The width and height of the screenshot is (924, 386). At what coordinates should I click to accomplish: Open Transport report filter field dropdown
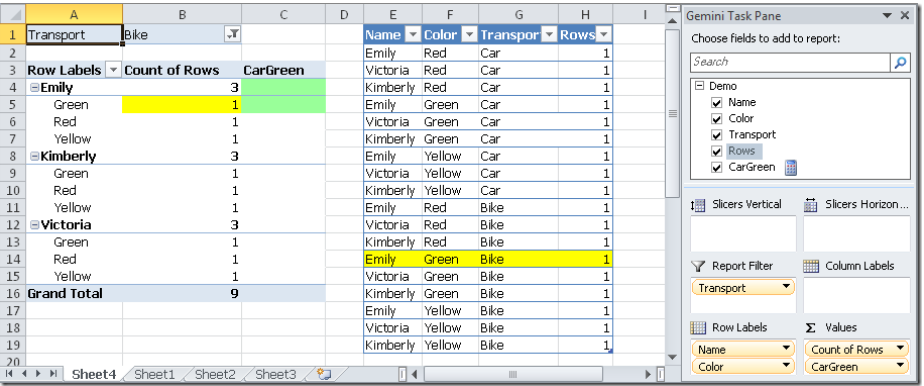[786, 288]
